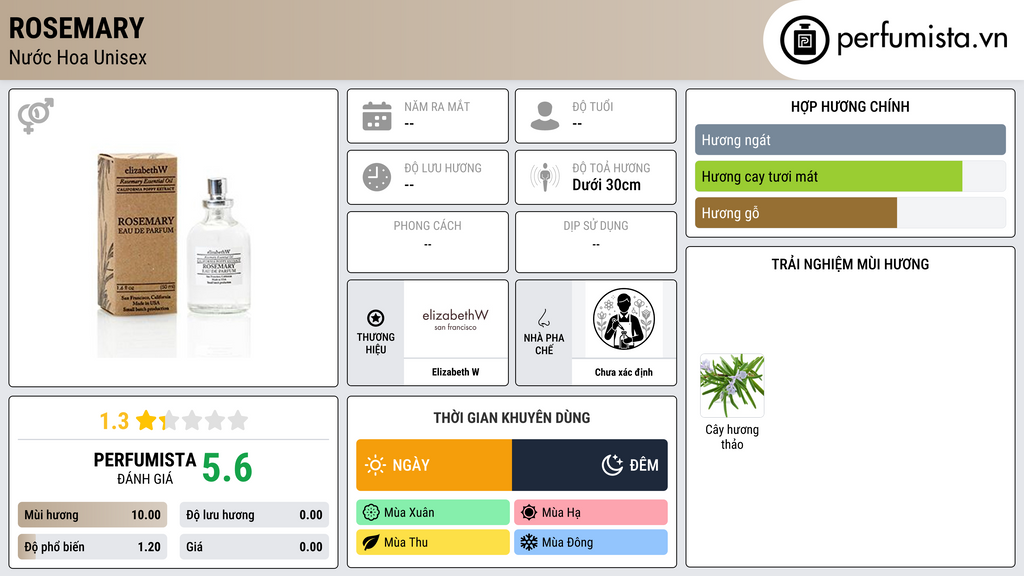This screenshot has height=576, width=1024.
Task: Click the Nước Hoa Unisex subtitle
Action: [x=78, y=57]
